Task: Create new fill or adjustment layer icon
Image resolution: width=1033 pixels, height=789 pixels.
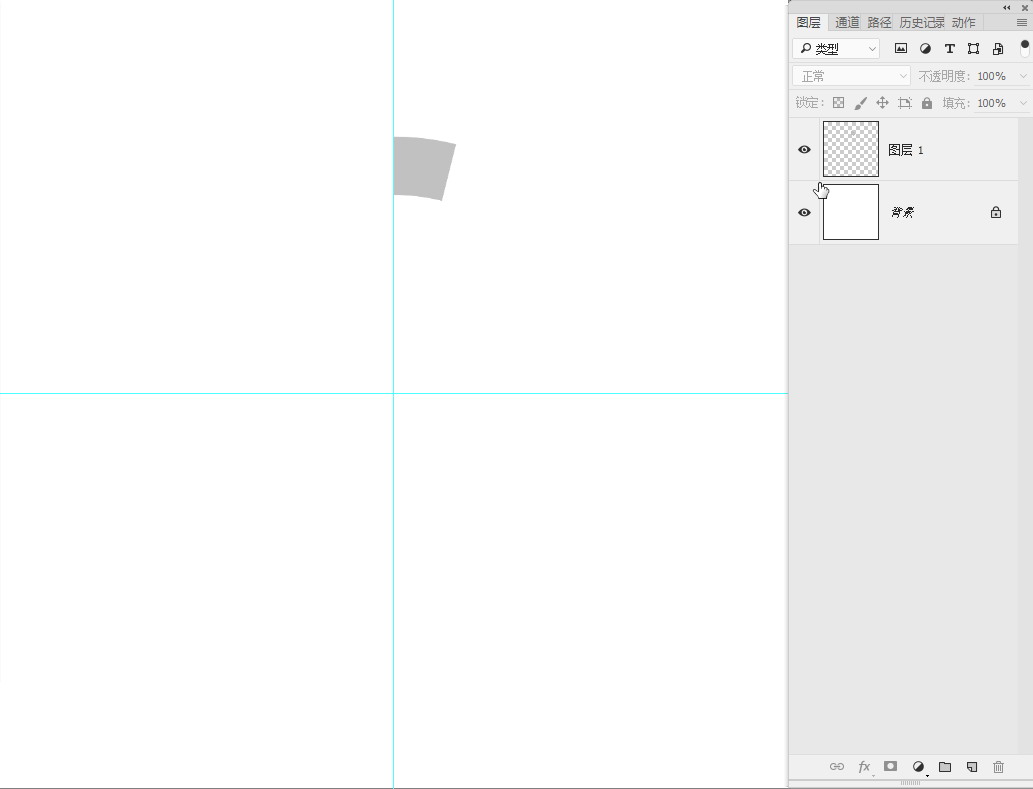Action: coord(918,767)
